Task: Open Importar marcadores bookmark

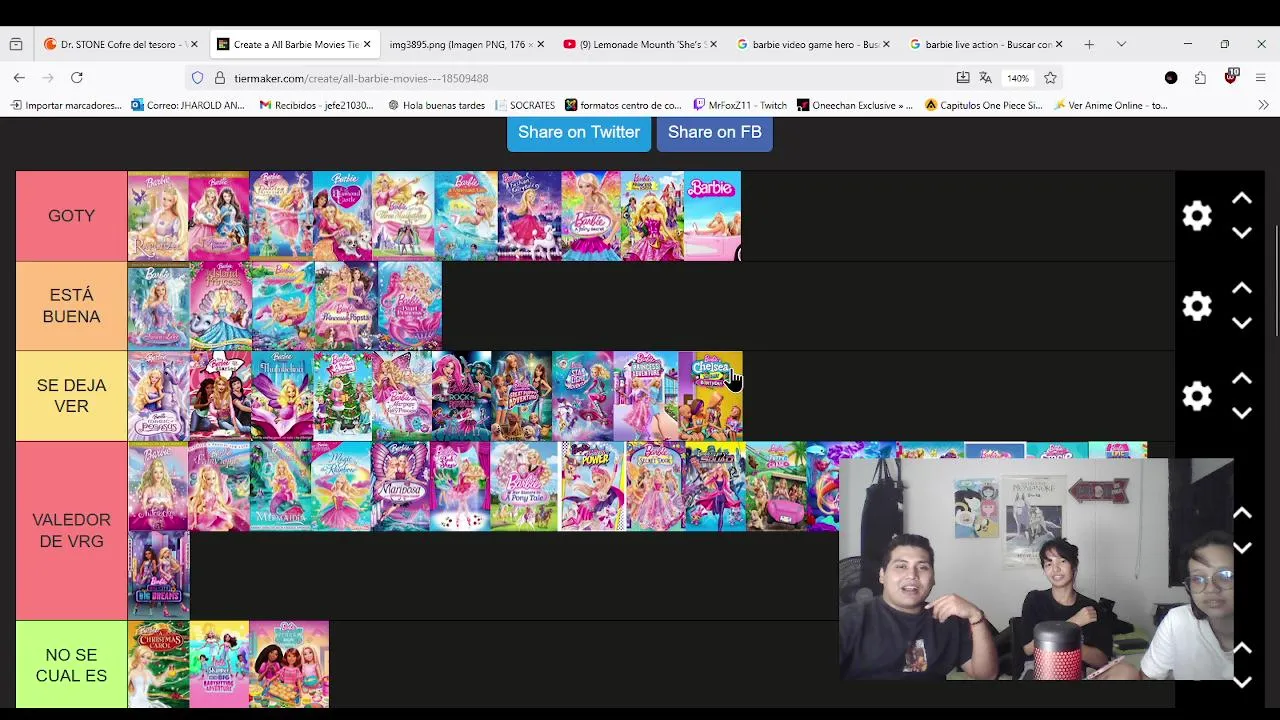Action: click(66, 105)
